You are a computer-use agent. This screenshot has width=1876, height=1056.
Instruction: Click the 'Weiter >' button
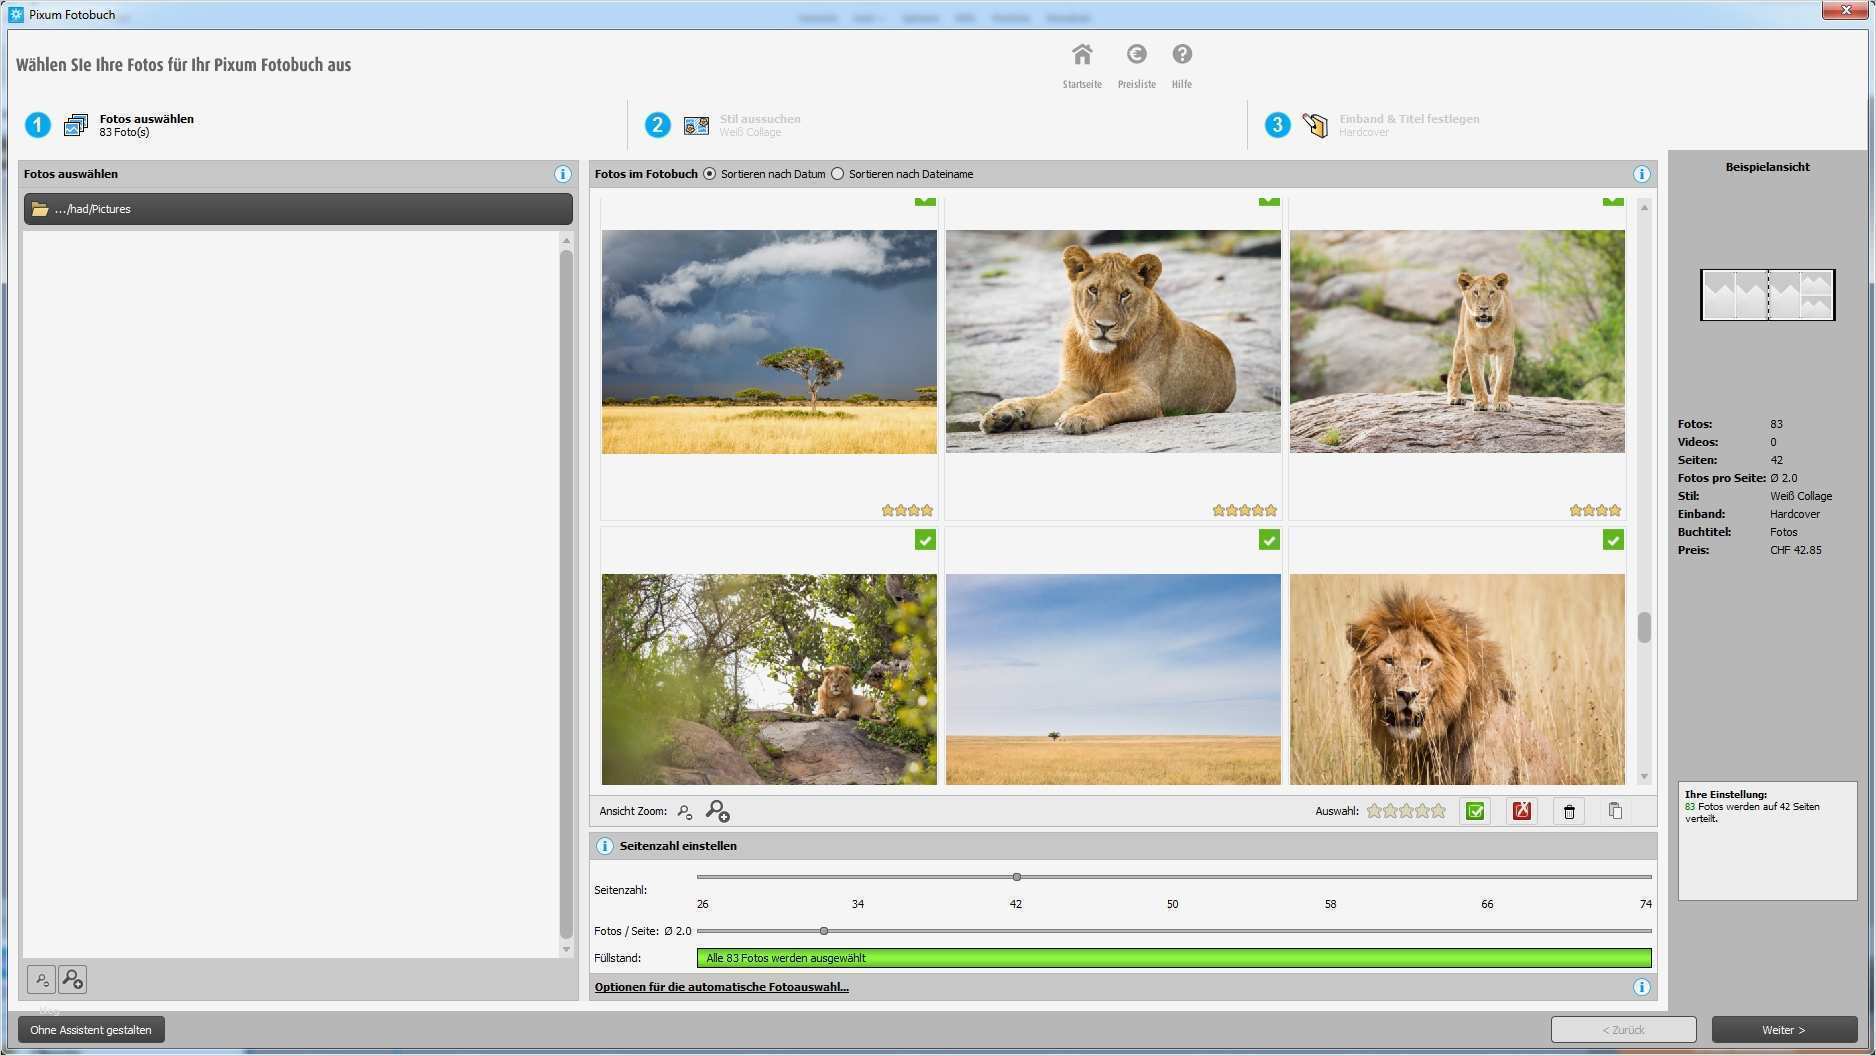(1783, 1029)
